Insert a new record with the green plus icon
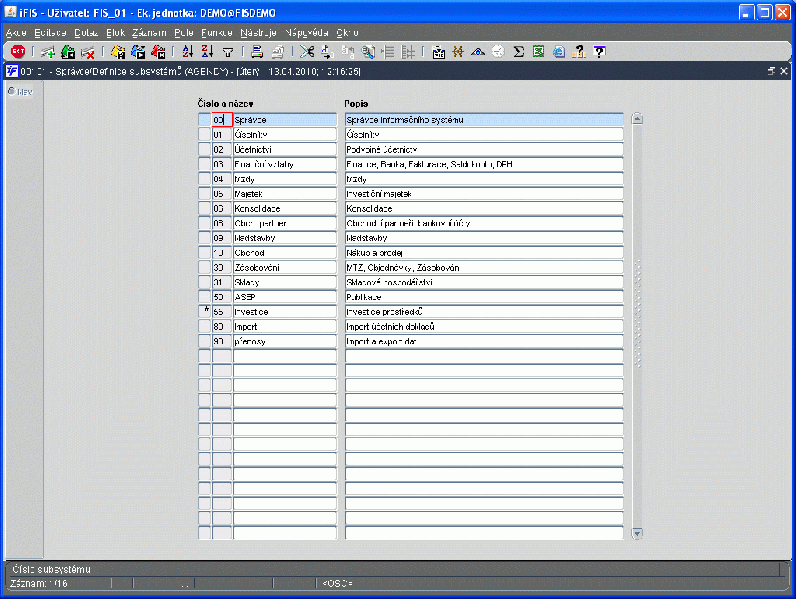The height and width of the screenshot is (599, 796). point(48,51)
